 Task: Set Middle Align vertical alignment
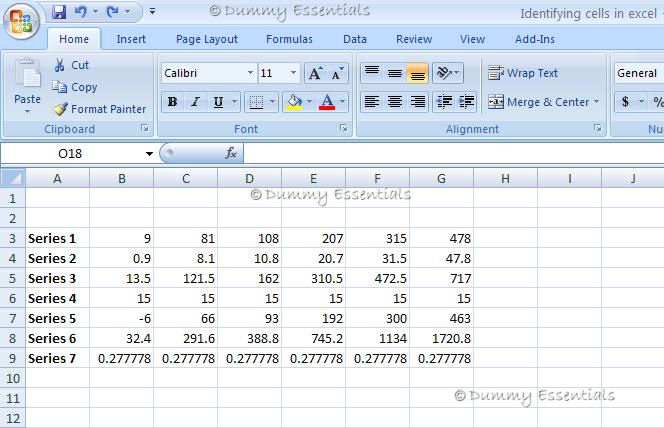click(x=395, y=73)
